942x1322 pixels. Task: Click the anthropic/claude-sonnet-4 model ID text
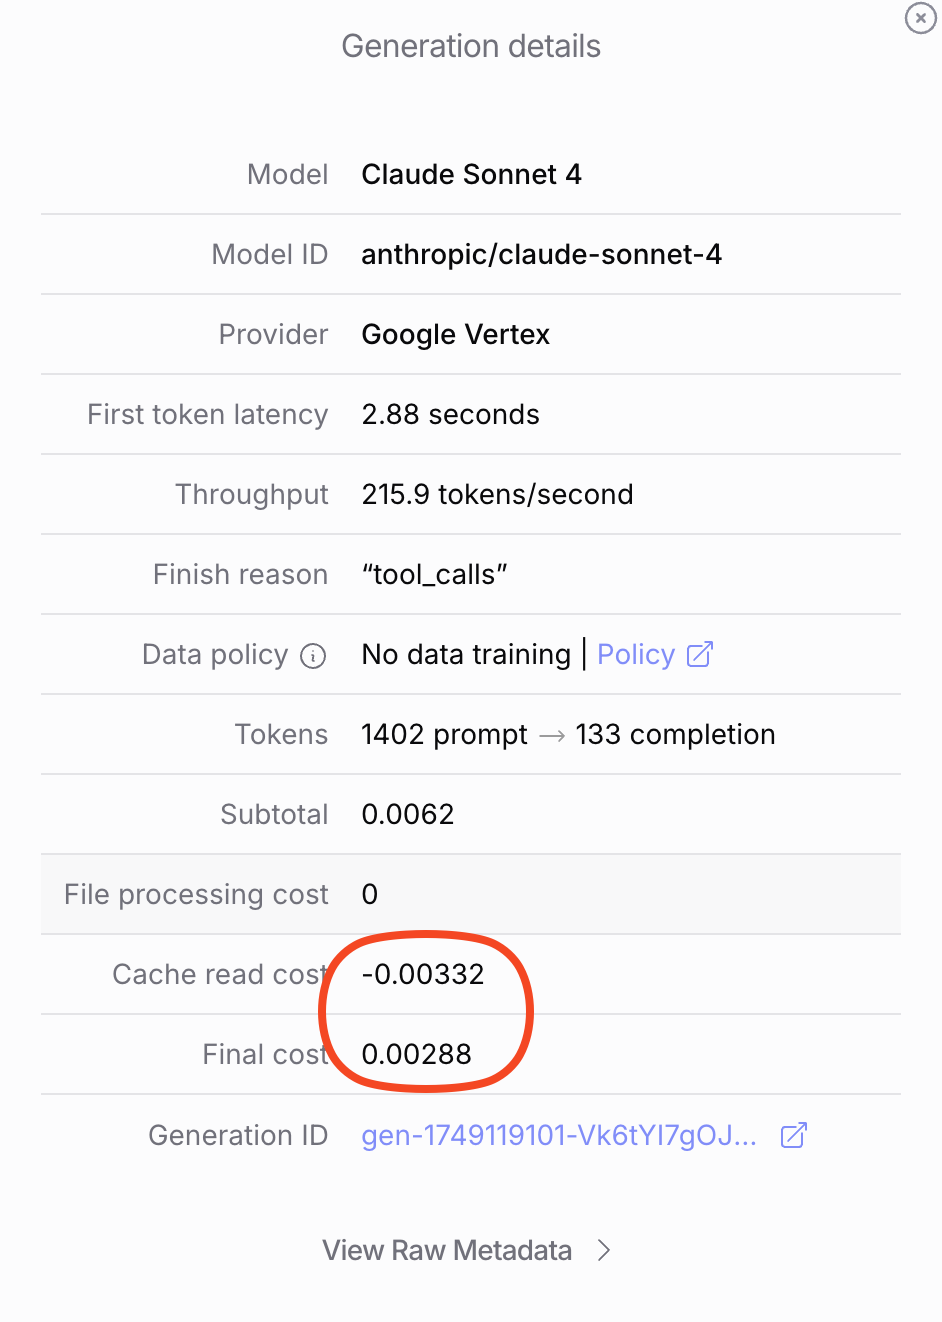point(541,254)
